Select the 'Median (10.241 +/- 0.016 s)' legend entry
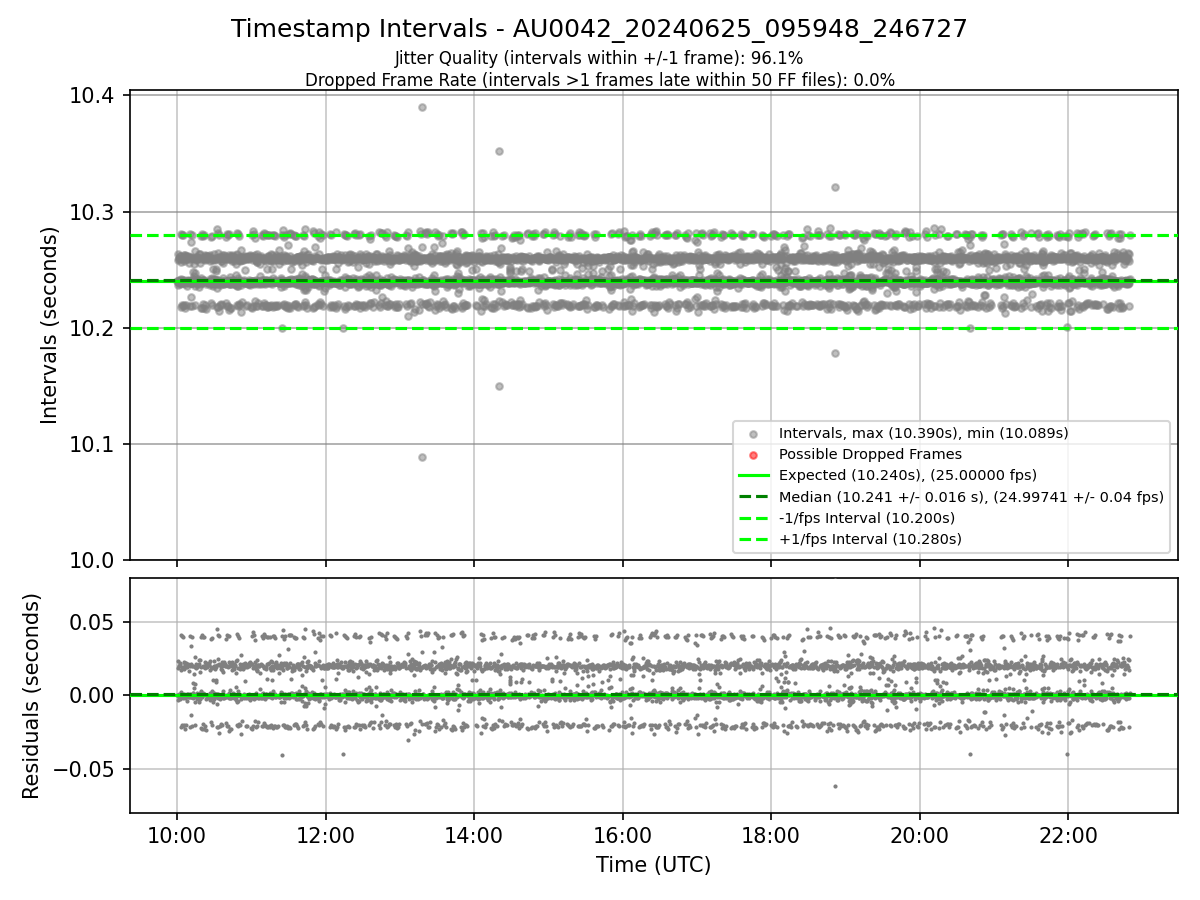 coord(971,496)
